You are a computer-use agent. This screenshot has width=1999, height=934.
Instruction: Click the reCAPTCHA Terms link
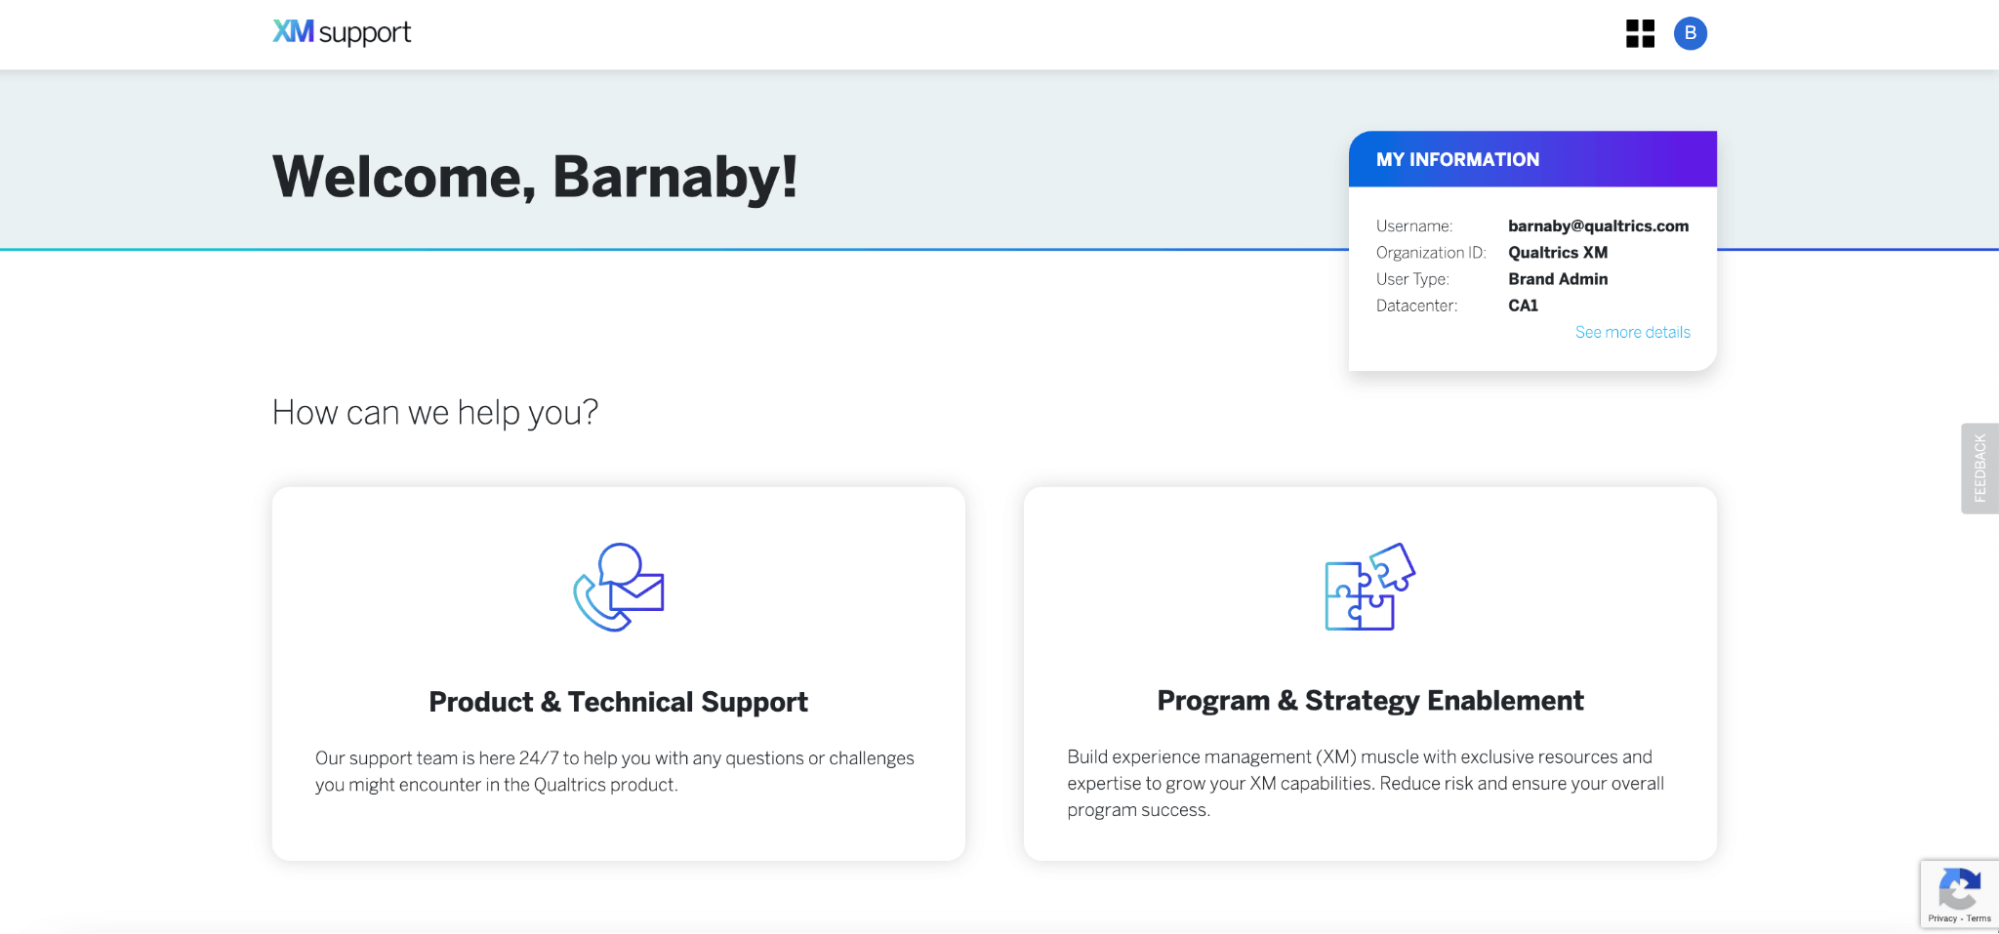(1979, 918)
